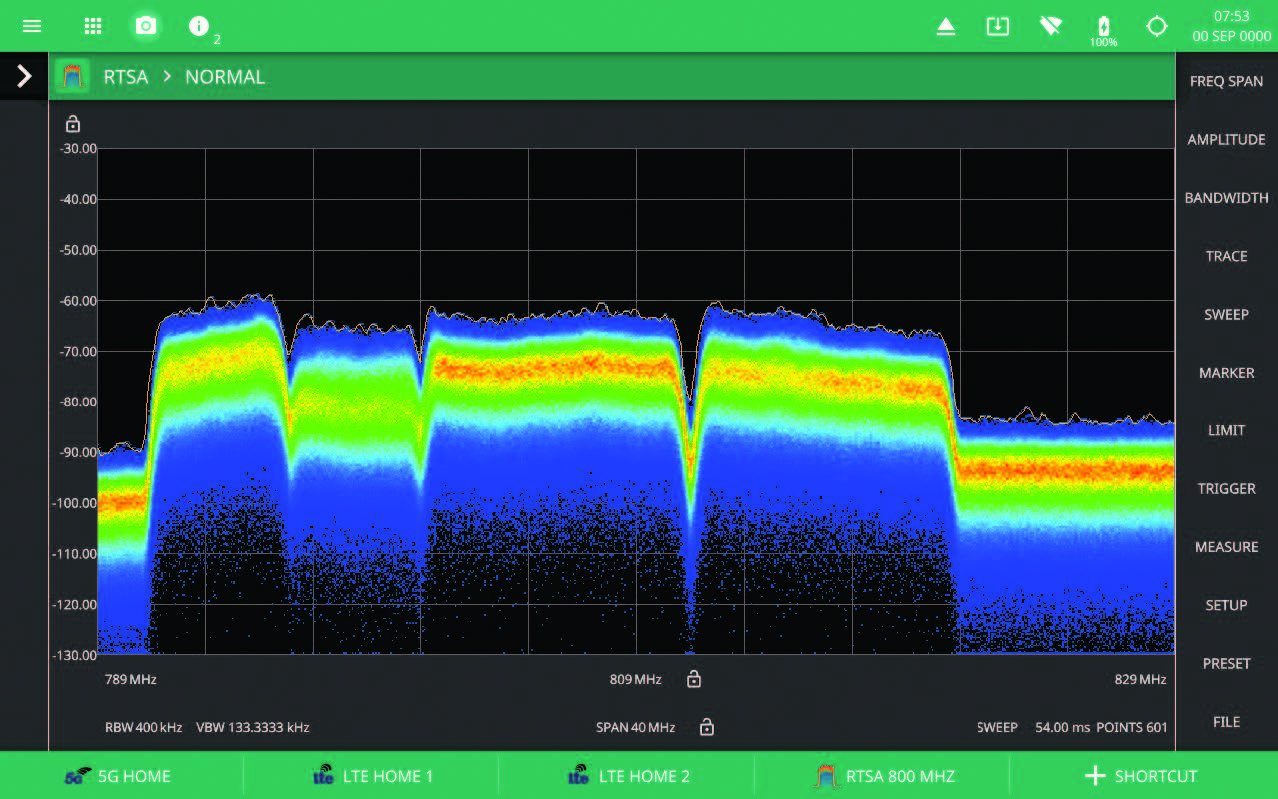Open the hamburger main menu

click(32, 26)
